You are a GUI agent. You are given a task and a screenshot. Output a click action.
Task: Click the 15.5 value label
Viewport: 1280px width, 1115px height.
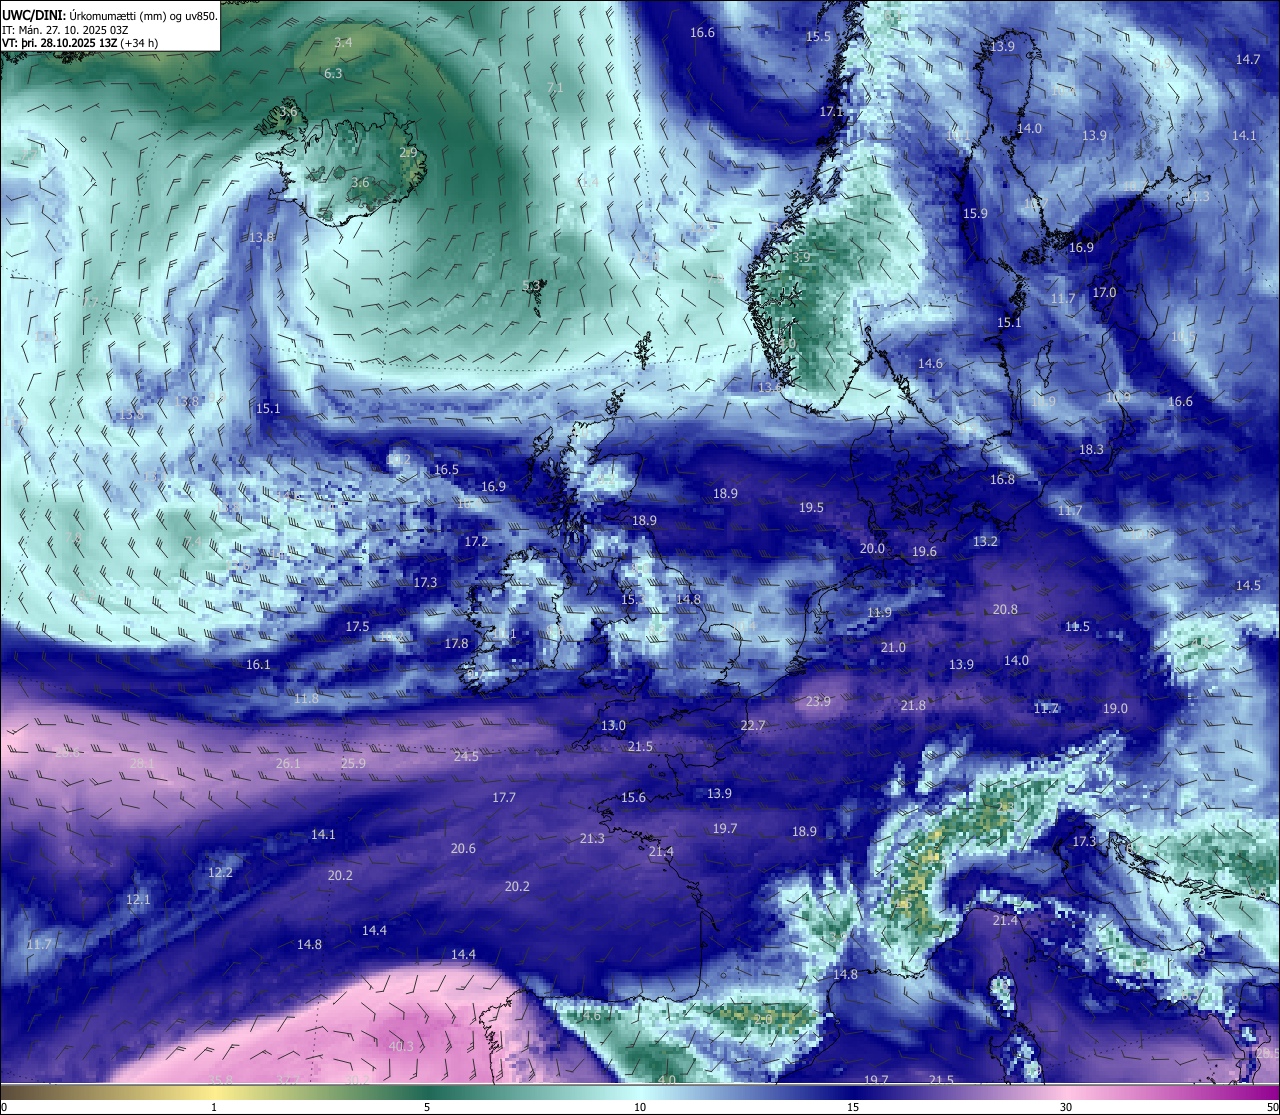pyautogui.click(x=818, y=36)
